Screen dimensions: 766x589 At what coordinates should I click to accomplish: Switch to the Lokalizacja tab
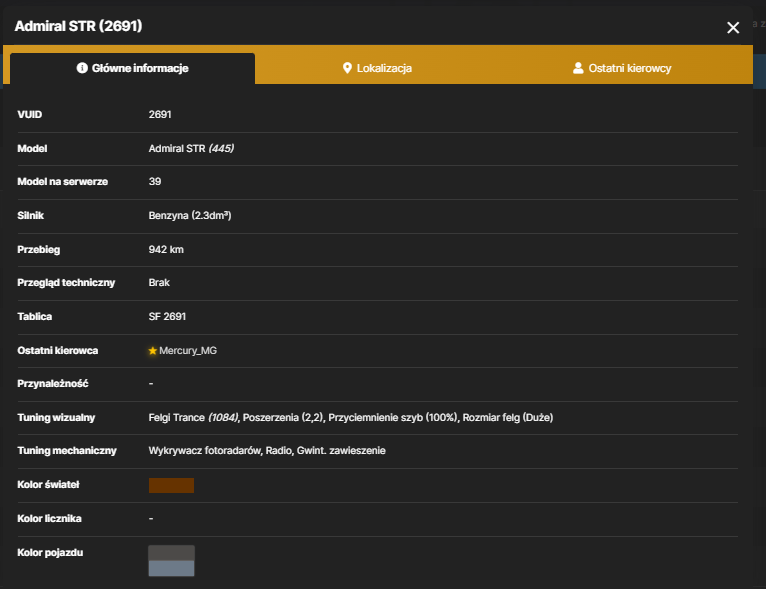[x=377, y=68]
